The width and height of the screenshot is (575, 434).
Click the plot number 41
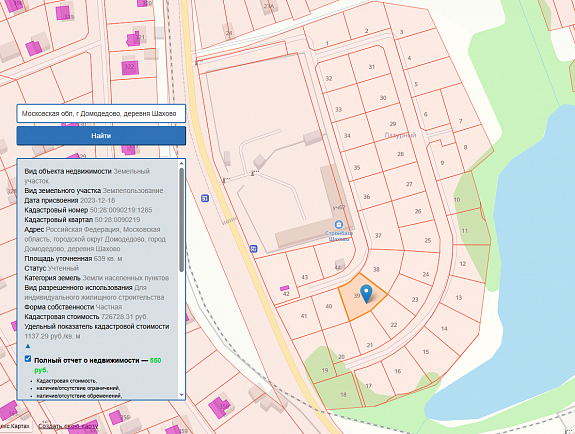tap(304, 316)
